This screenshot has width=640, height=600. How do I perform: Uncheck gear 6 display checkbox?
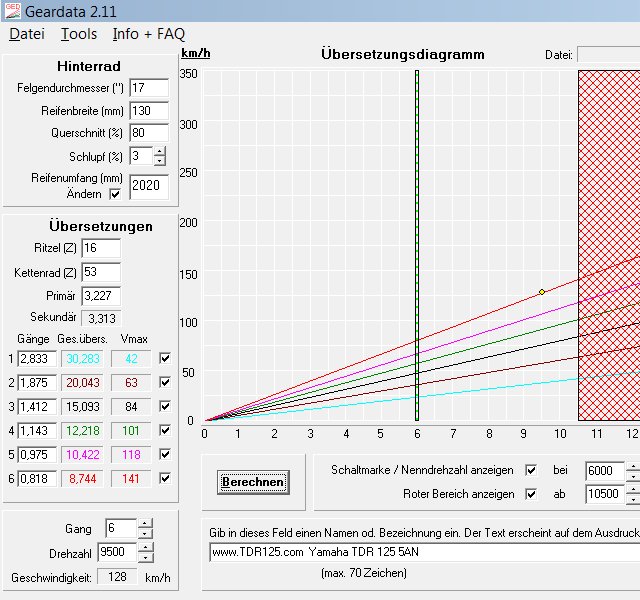coord(165,478)
